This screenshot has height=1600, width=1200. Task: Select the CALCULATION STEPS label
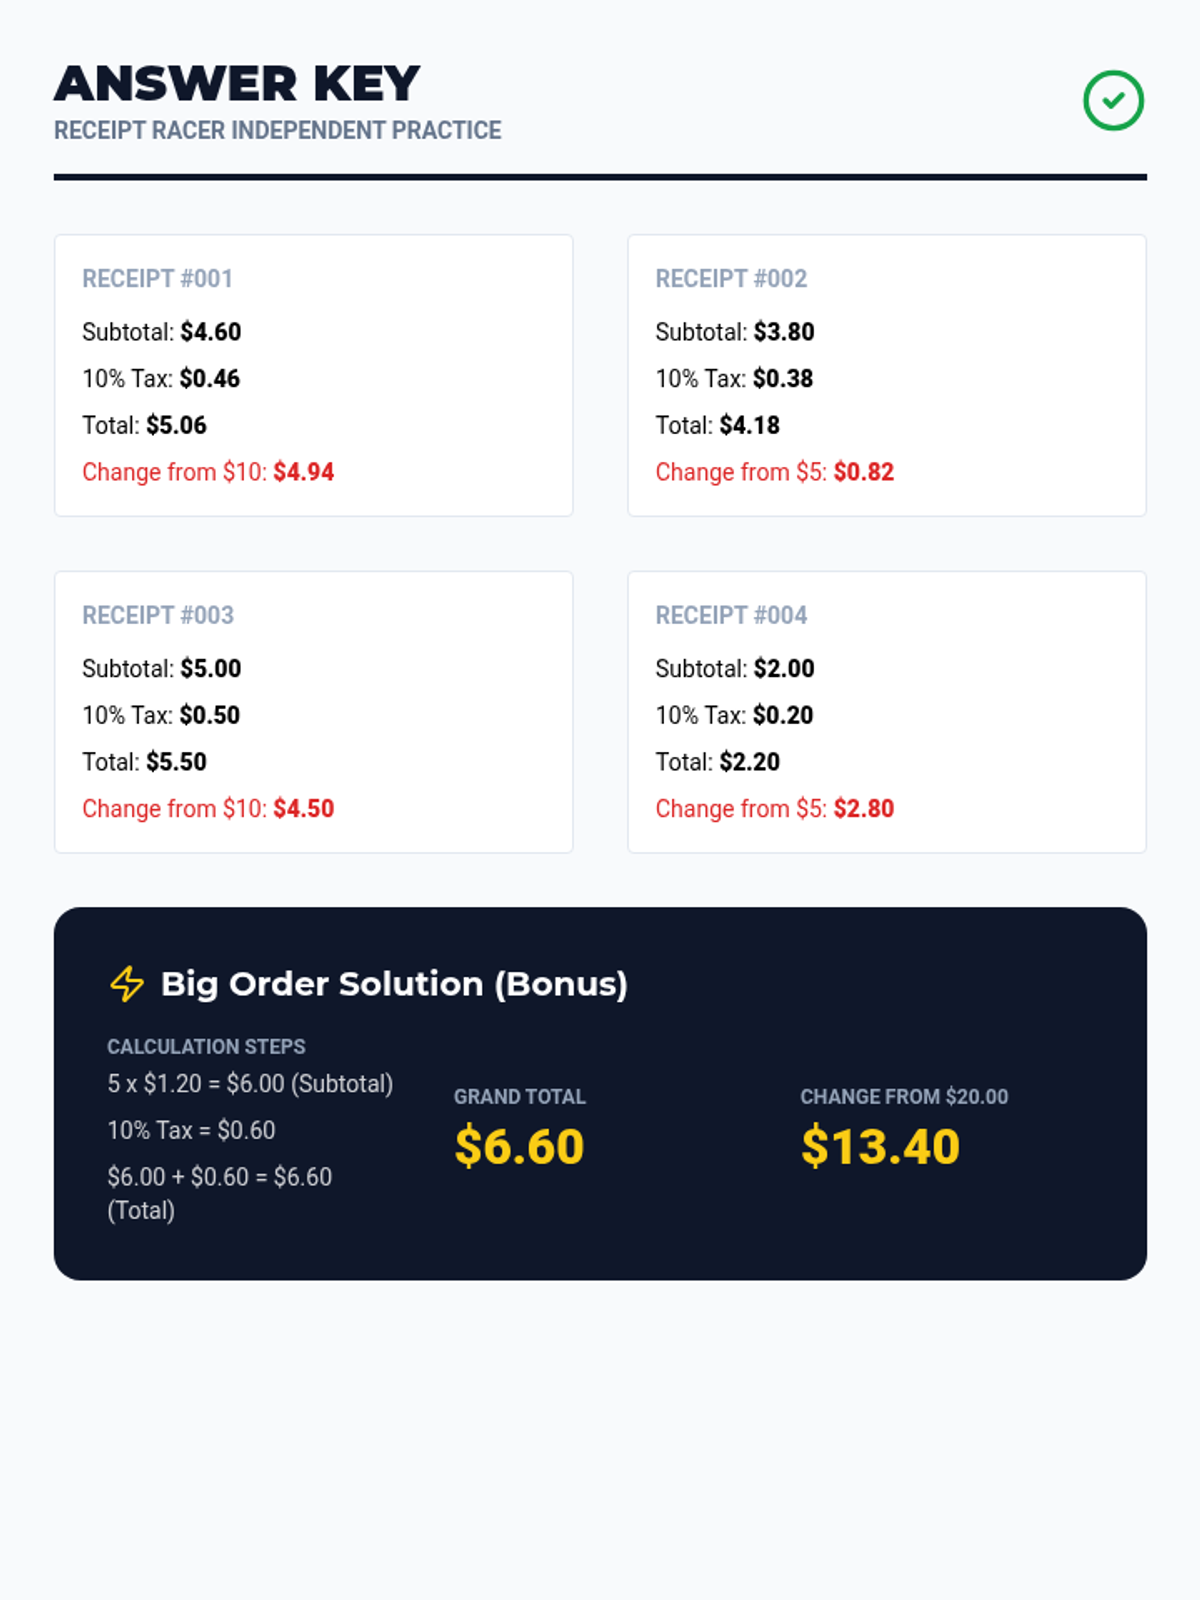click(x=206, y=1047)
